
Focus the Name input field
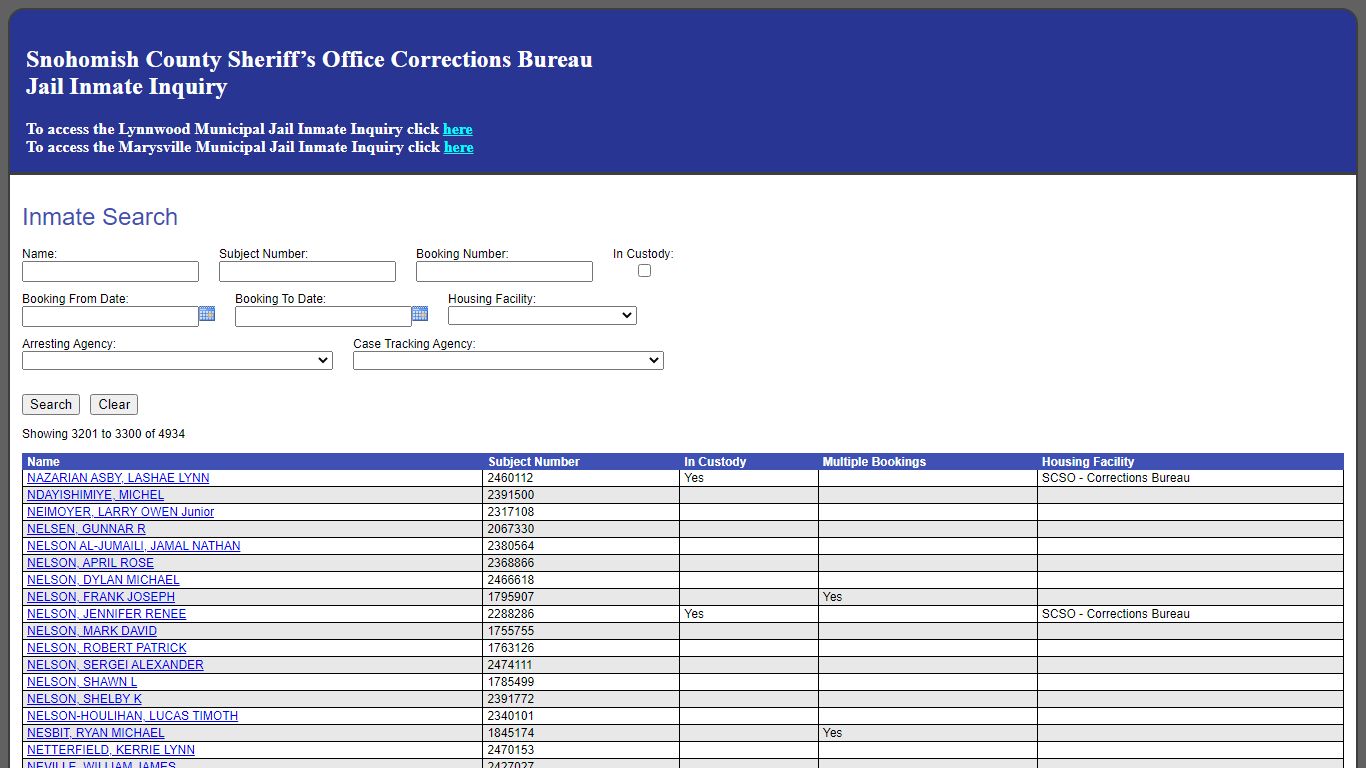[110, 272]
